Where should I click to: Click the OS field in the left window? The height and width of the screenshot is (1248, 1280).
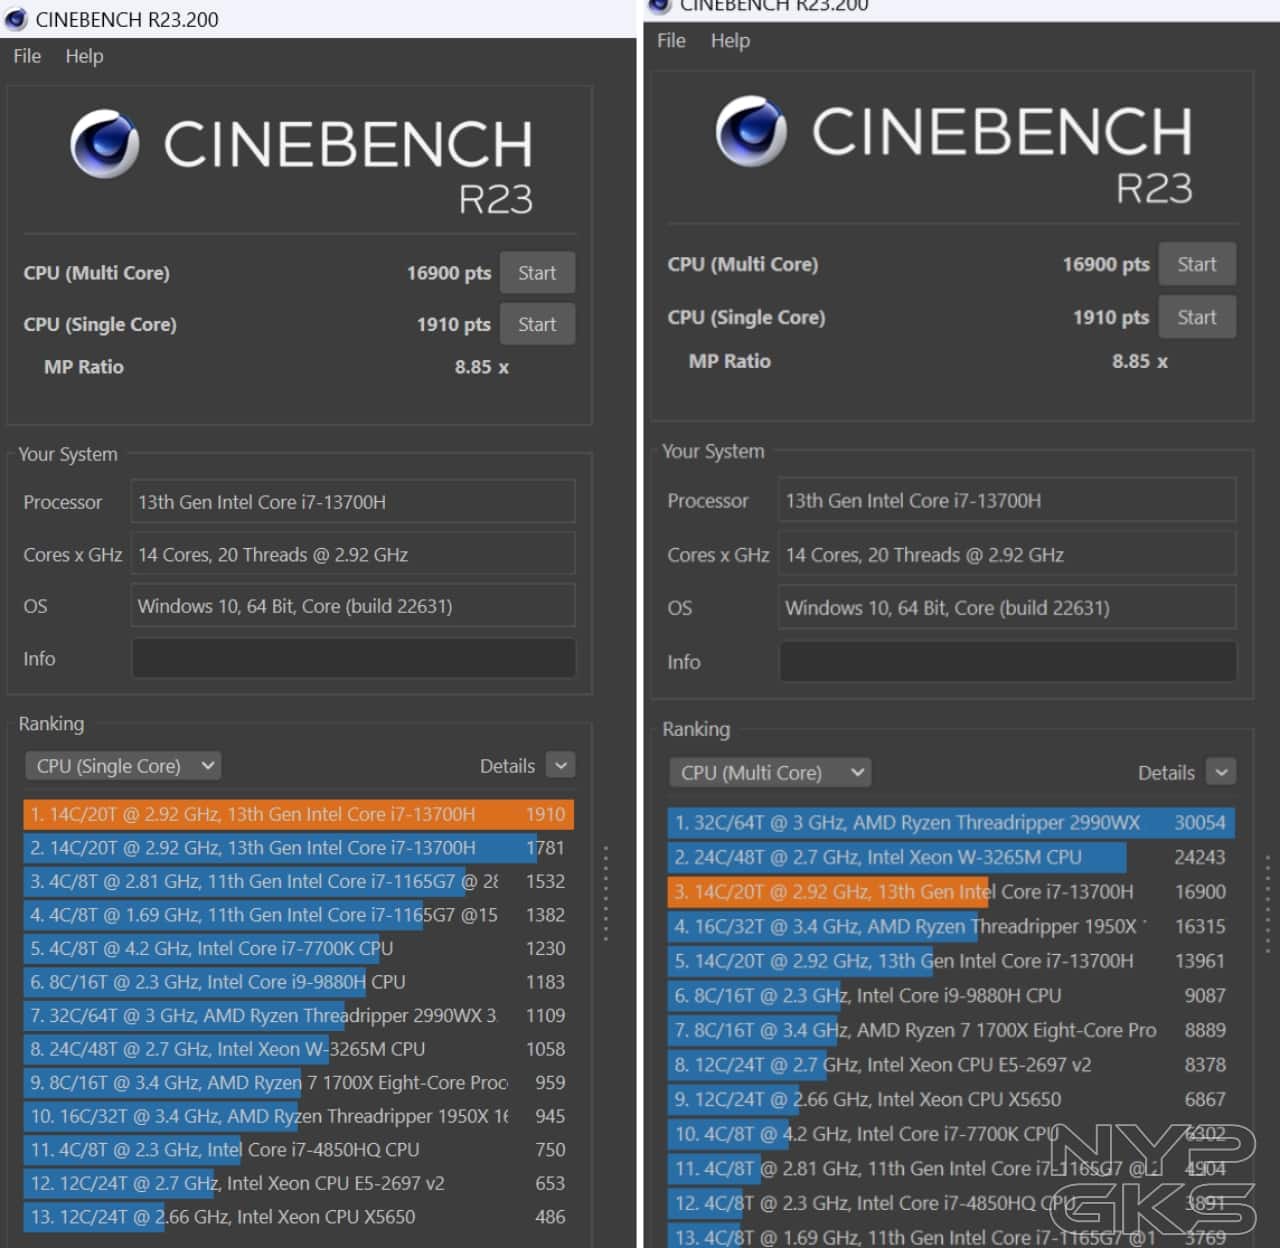[353, 606]
